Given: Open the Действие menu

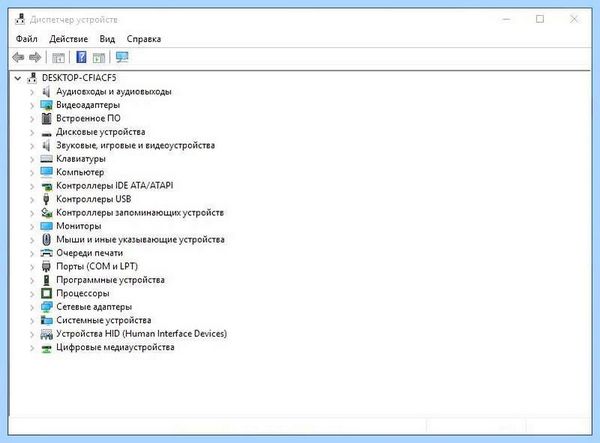Looking at the screenshot, I should pyautogui.click(x=68, y=39).
